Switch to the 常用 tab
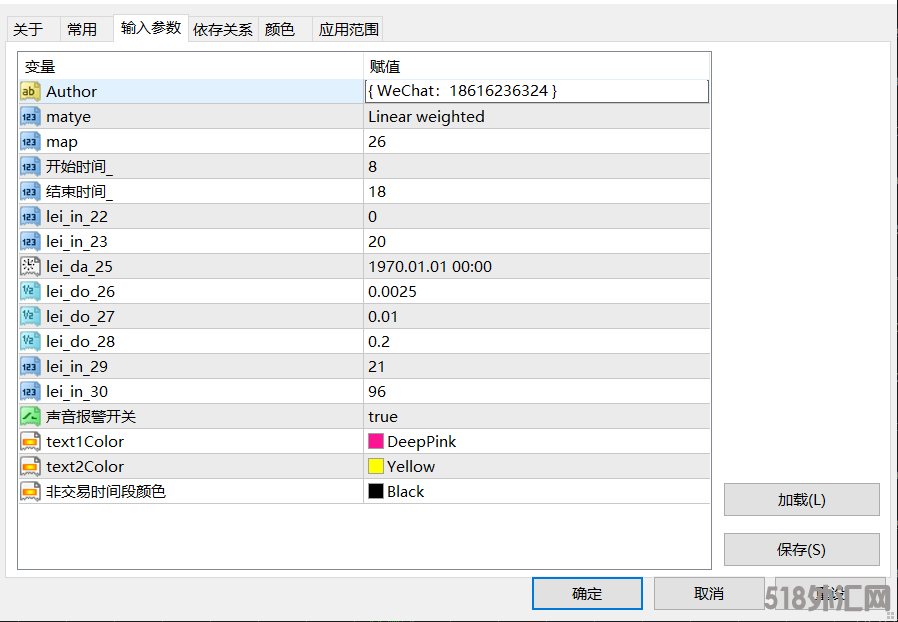 pos(86,29)
